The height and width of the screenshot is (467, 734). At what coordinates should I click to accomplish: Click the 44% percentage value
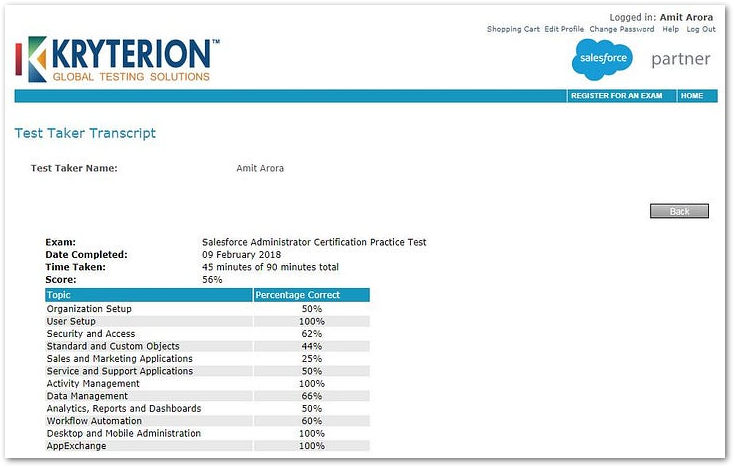pyautogui.click(x=312, y=346)
